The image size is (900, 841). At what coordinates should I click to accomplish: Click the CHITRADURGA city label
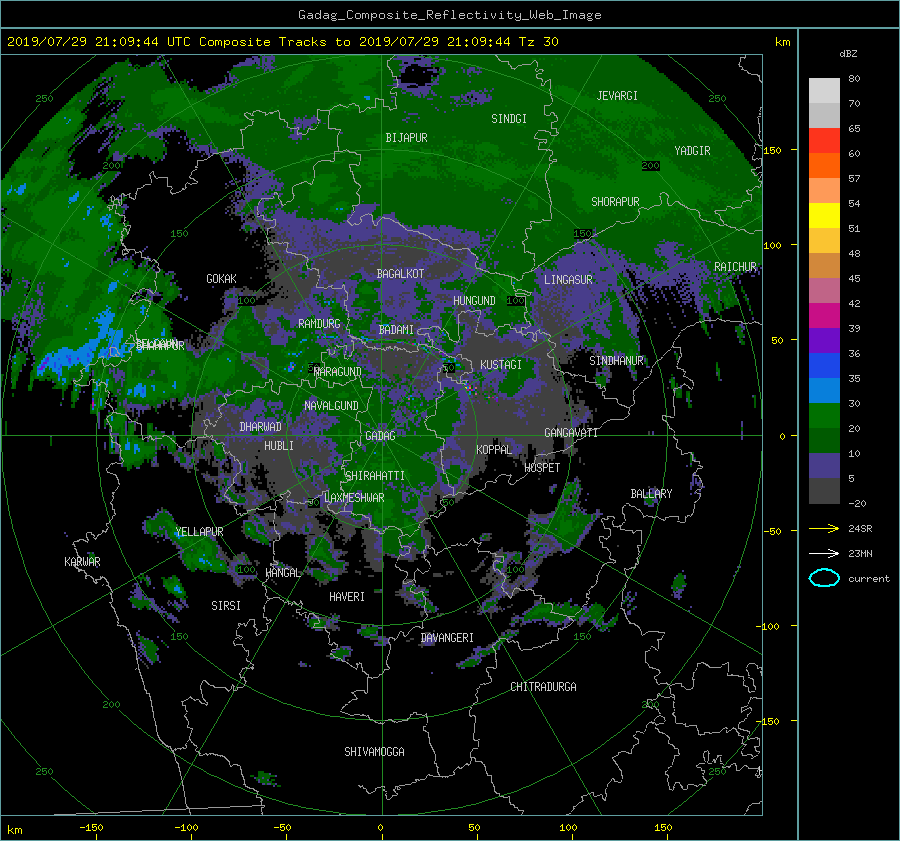(544, 687)
